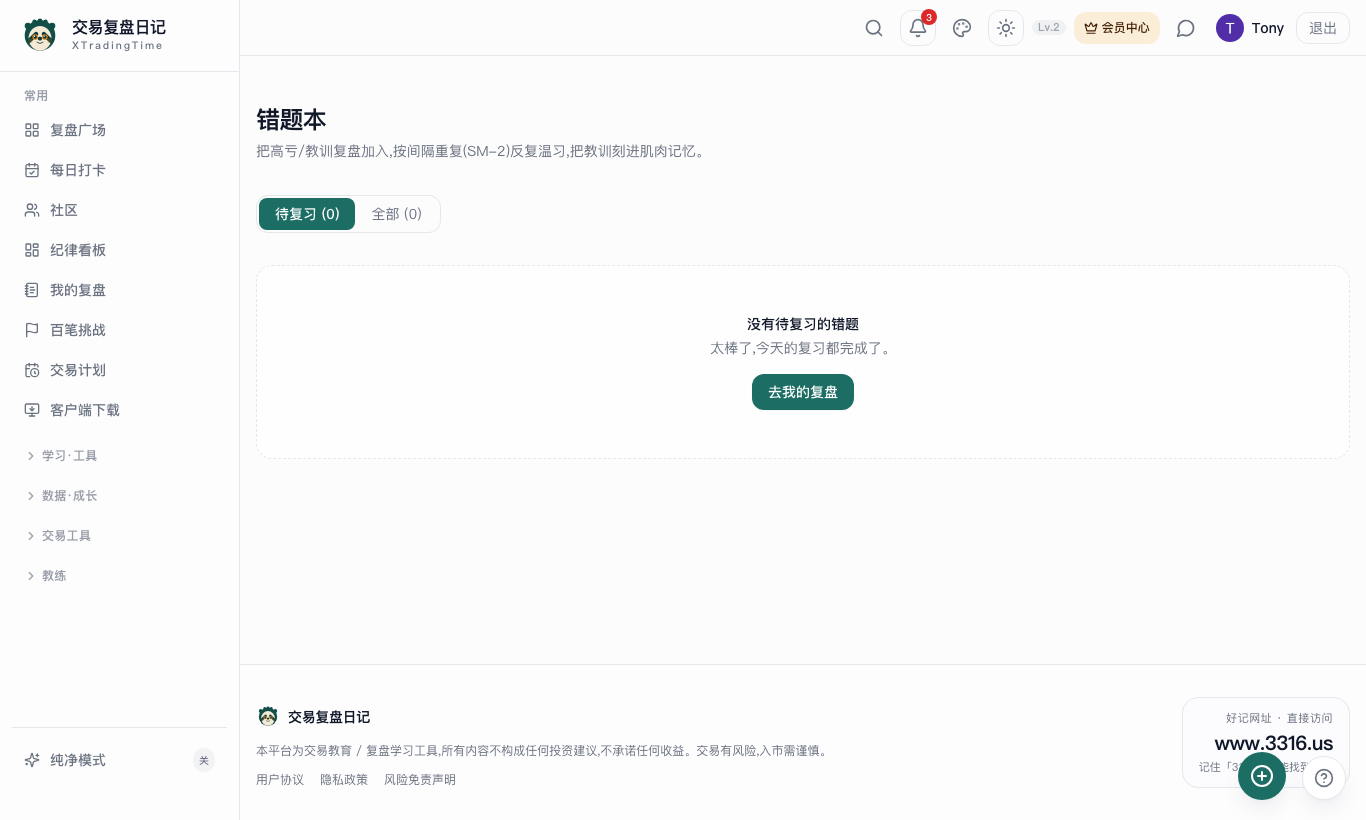Click the 交易计划 calendar-clock icon
This screenshot has height=820, width=1366.
[x=32, y=370]
